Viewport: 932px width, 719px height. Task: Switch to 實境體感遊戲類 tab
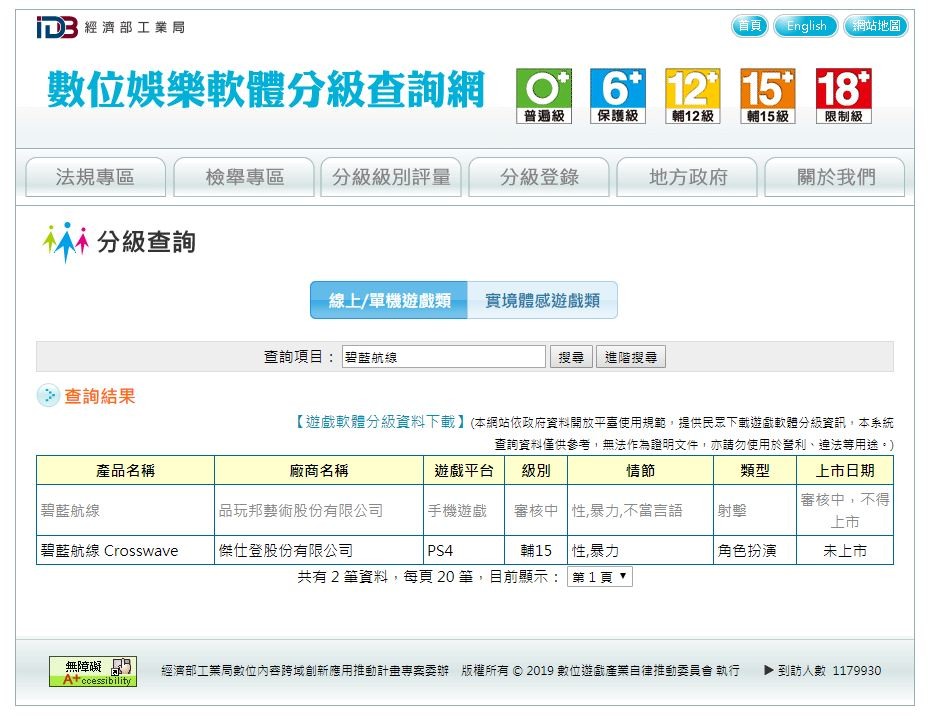[x=542, y=301]
